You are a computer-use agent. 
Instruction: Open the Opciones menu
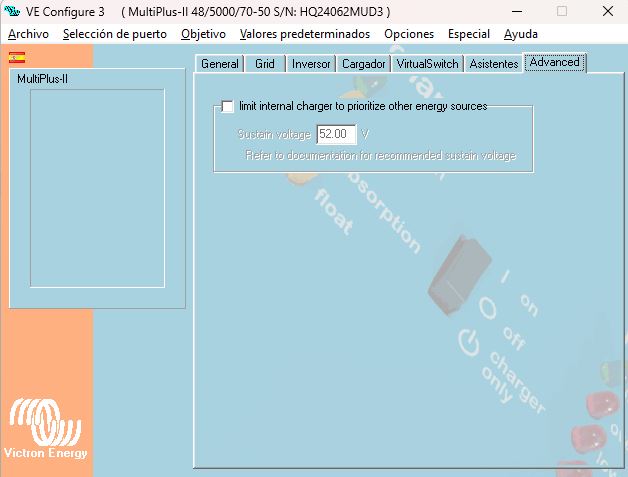click(x=409, y=34)
